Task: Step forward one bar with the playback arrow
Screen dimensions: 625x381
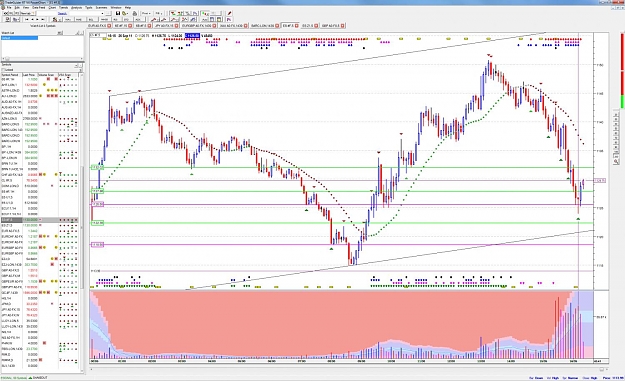Action: coord(37,19)
